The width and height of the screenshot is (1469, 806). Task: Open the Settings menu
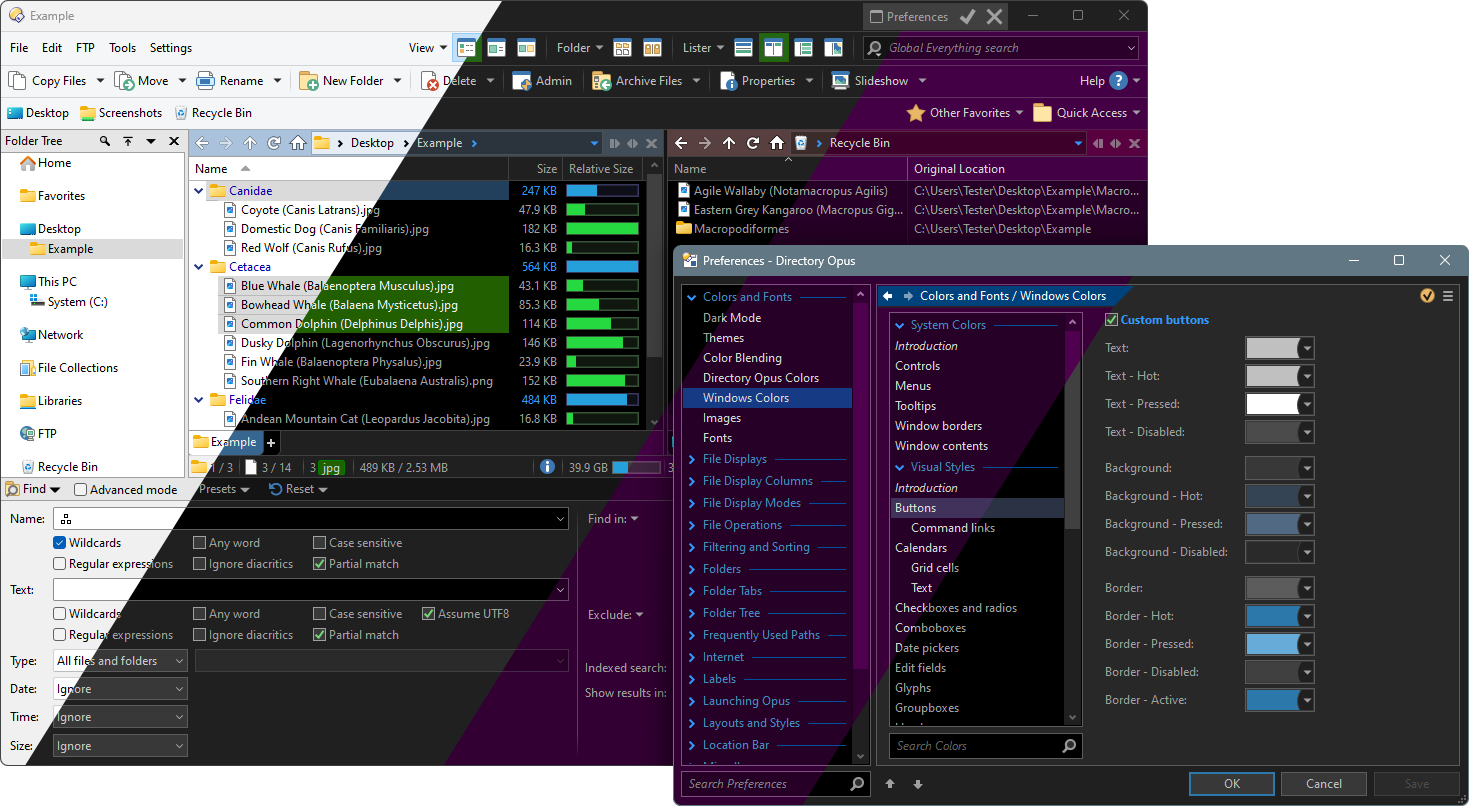pos(171,48)
